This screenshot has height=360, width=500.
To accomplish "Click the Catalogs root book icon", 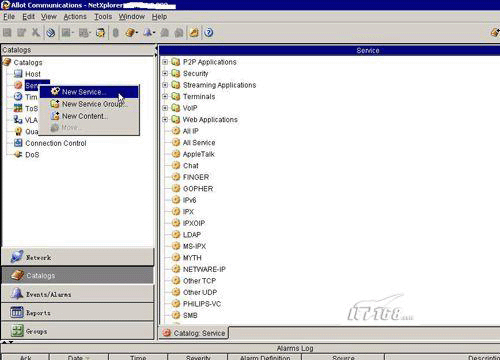I will click(7, 62).
